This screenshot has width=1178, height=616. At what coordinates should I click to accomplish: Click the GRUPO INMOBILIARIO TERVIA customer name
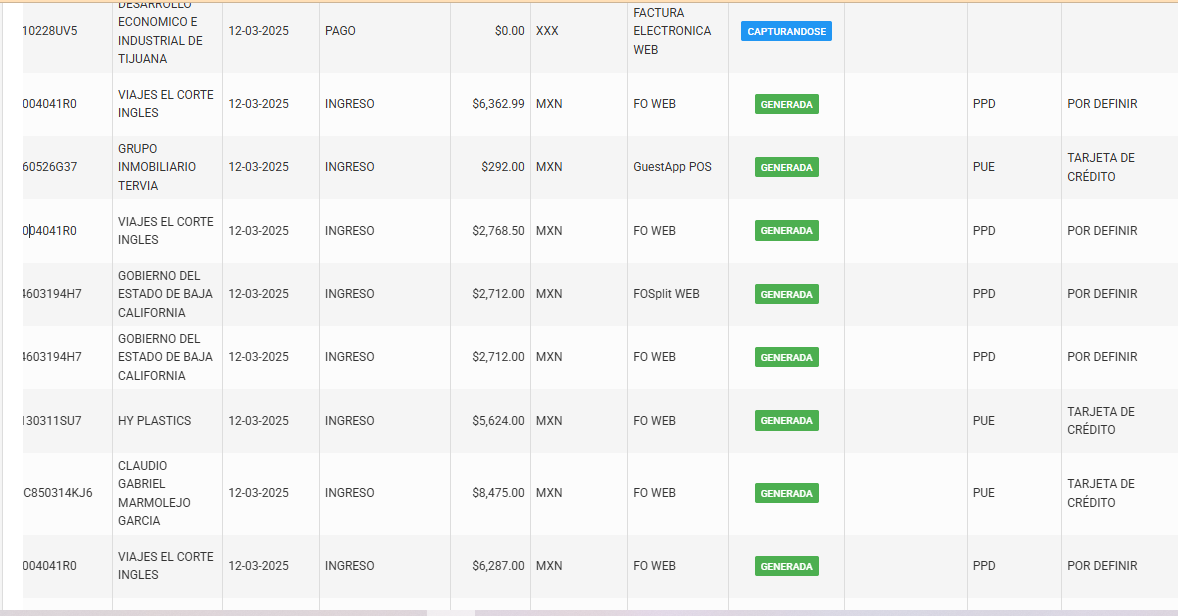point(157,167)
